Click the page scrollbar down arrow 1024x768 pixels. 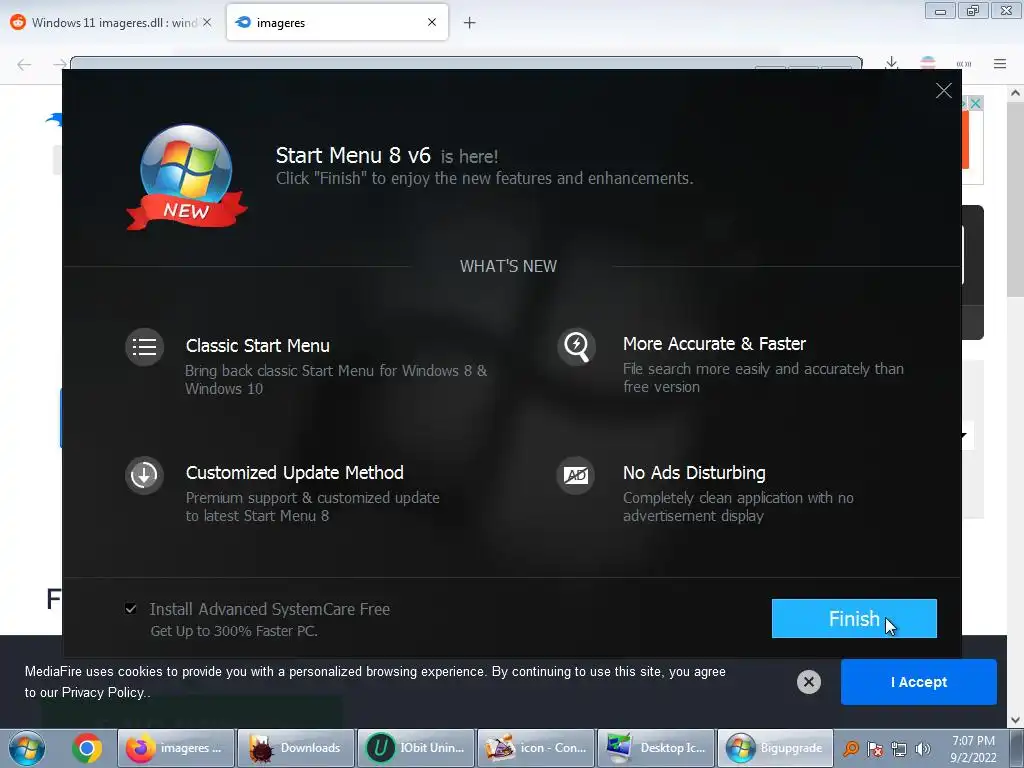tap(1015, 720)
